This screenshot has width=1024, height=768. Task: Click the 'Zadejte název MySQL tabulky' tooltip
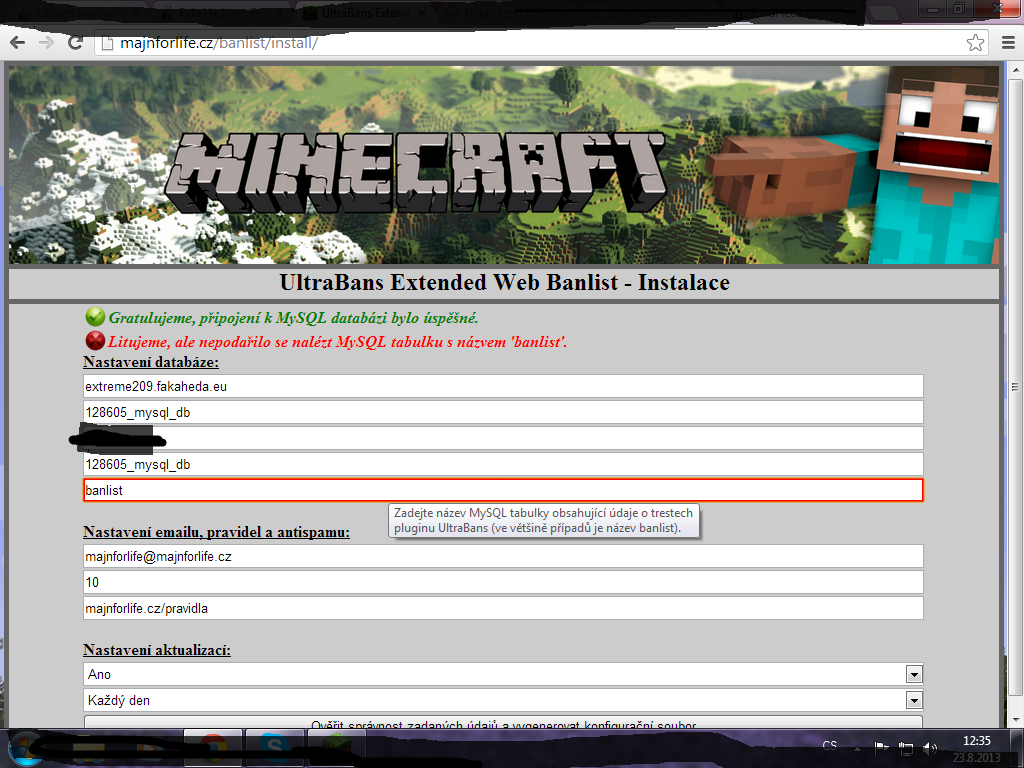pyautogui.click(x=543, y=520)
